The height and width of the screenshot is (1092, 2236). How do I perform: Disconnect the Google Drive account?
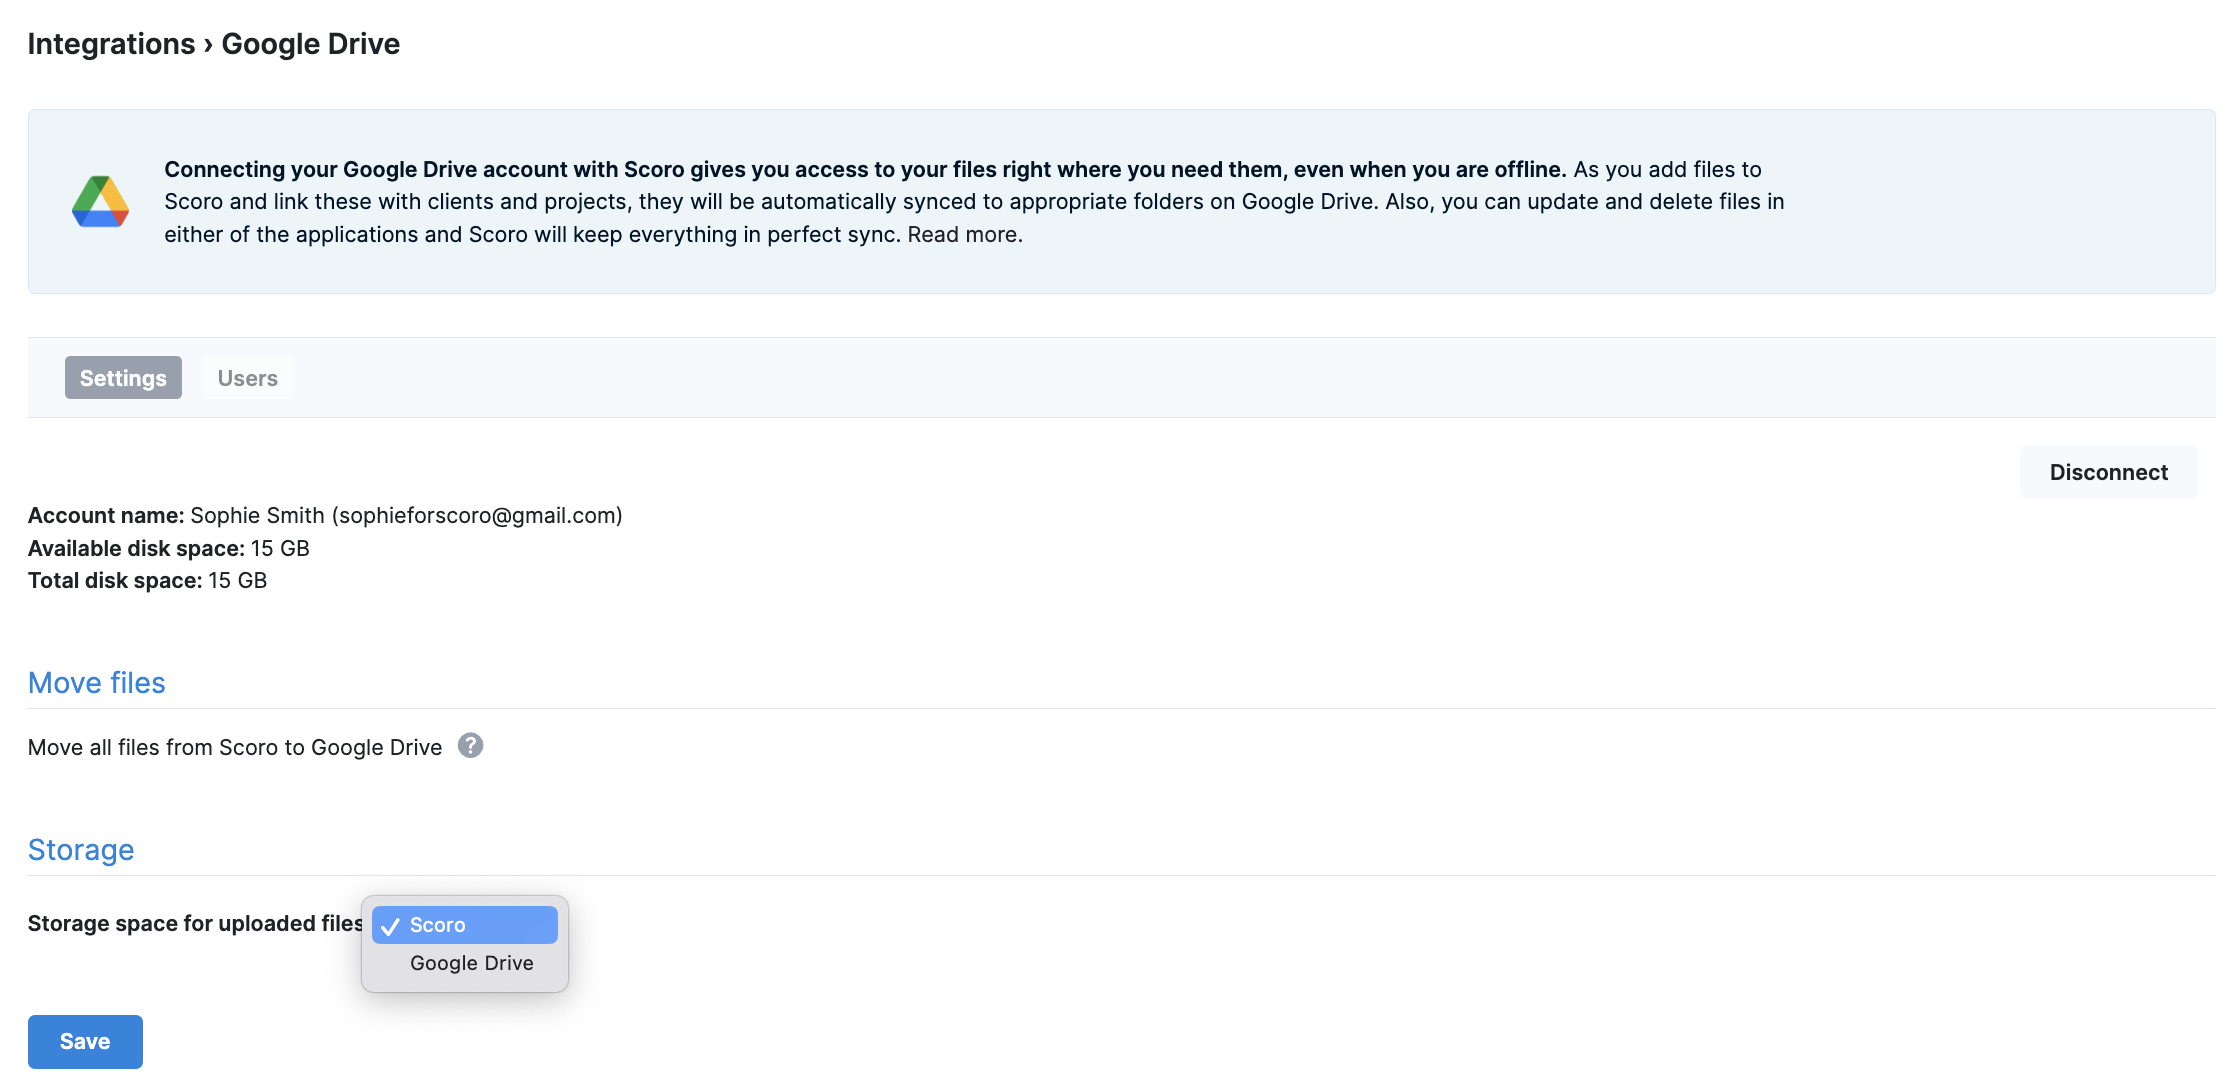point(2108,472)
